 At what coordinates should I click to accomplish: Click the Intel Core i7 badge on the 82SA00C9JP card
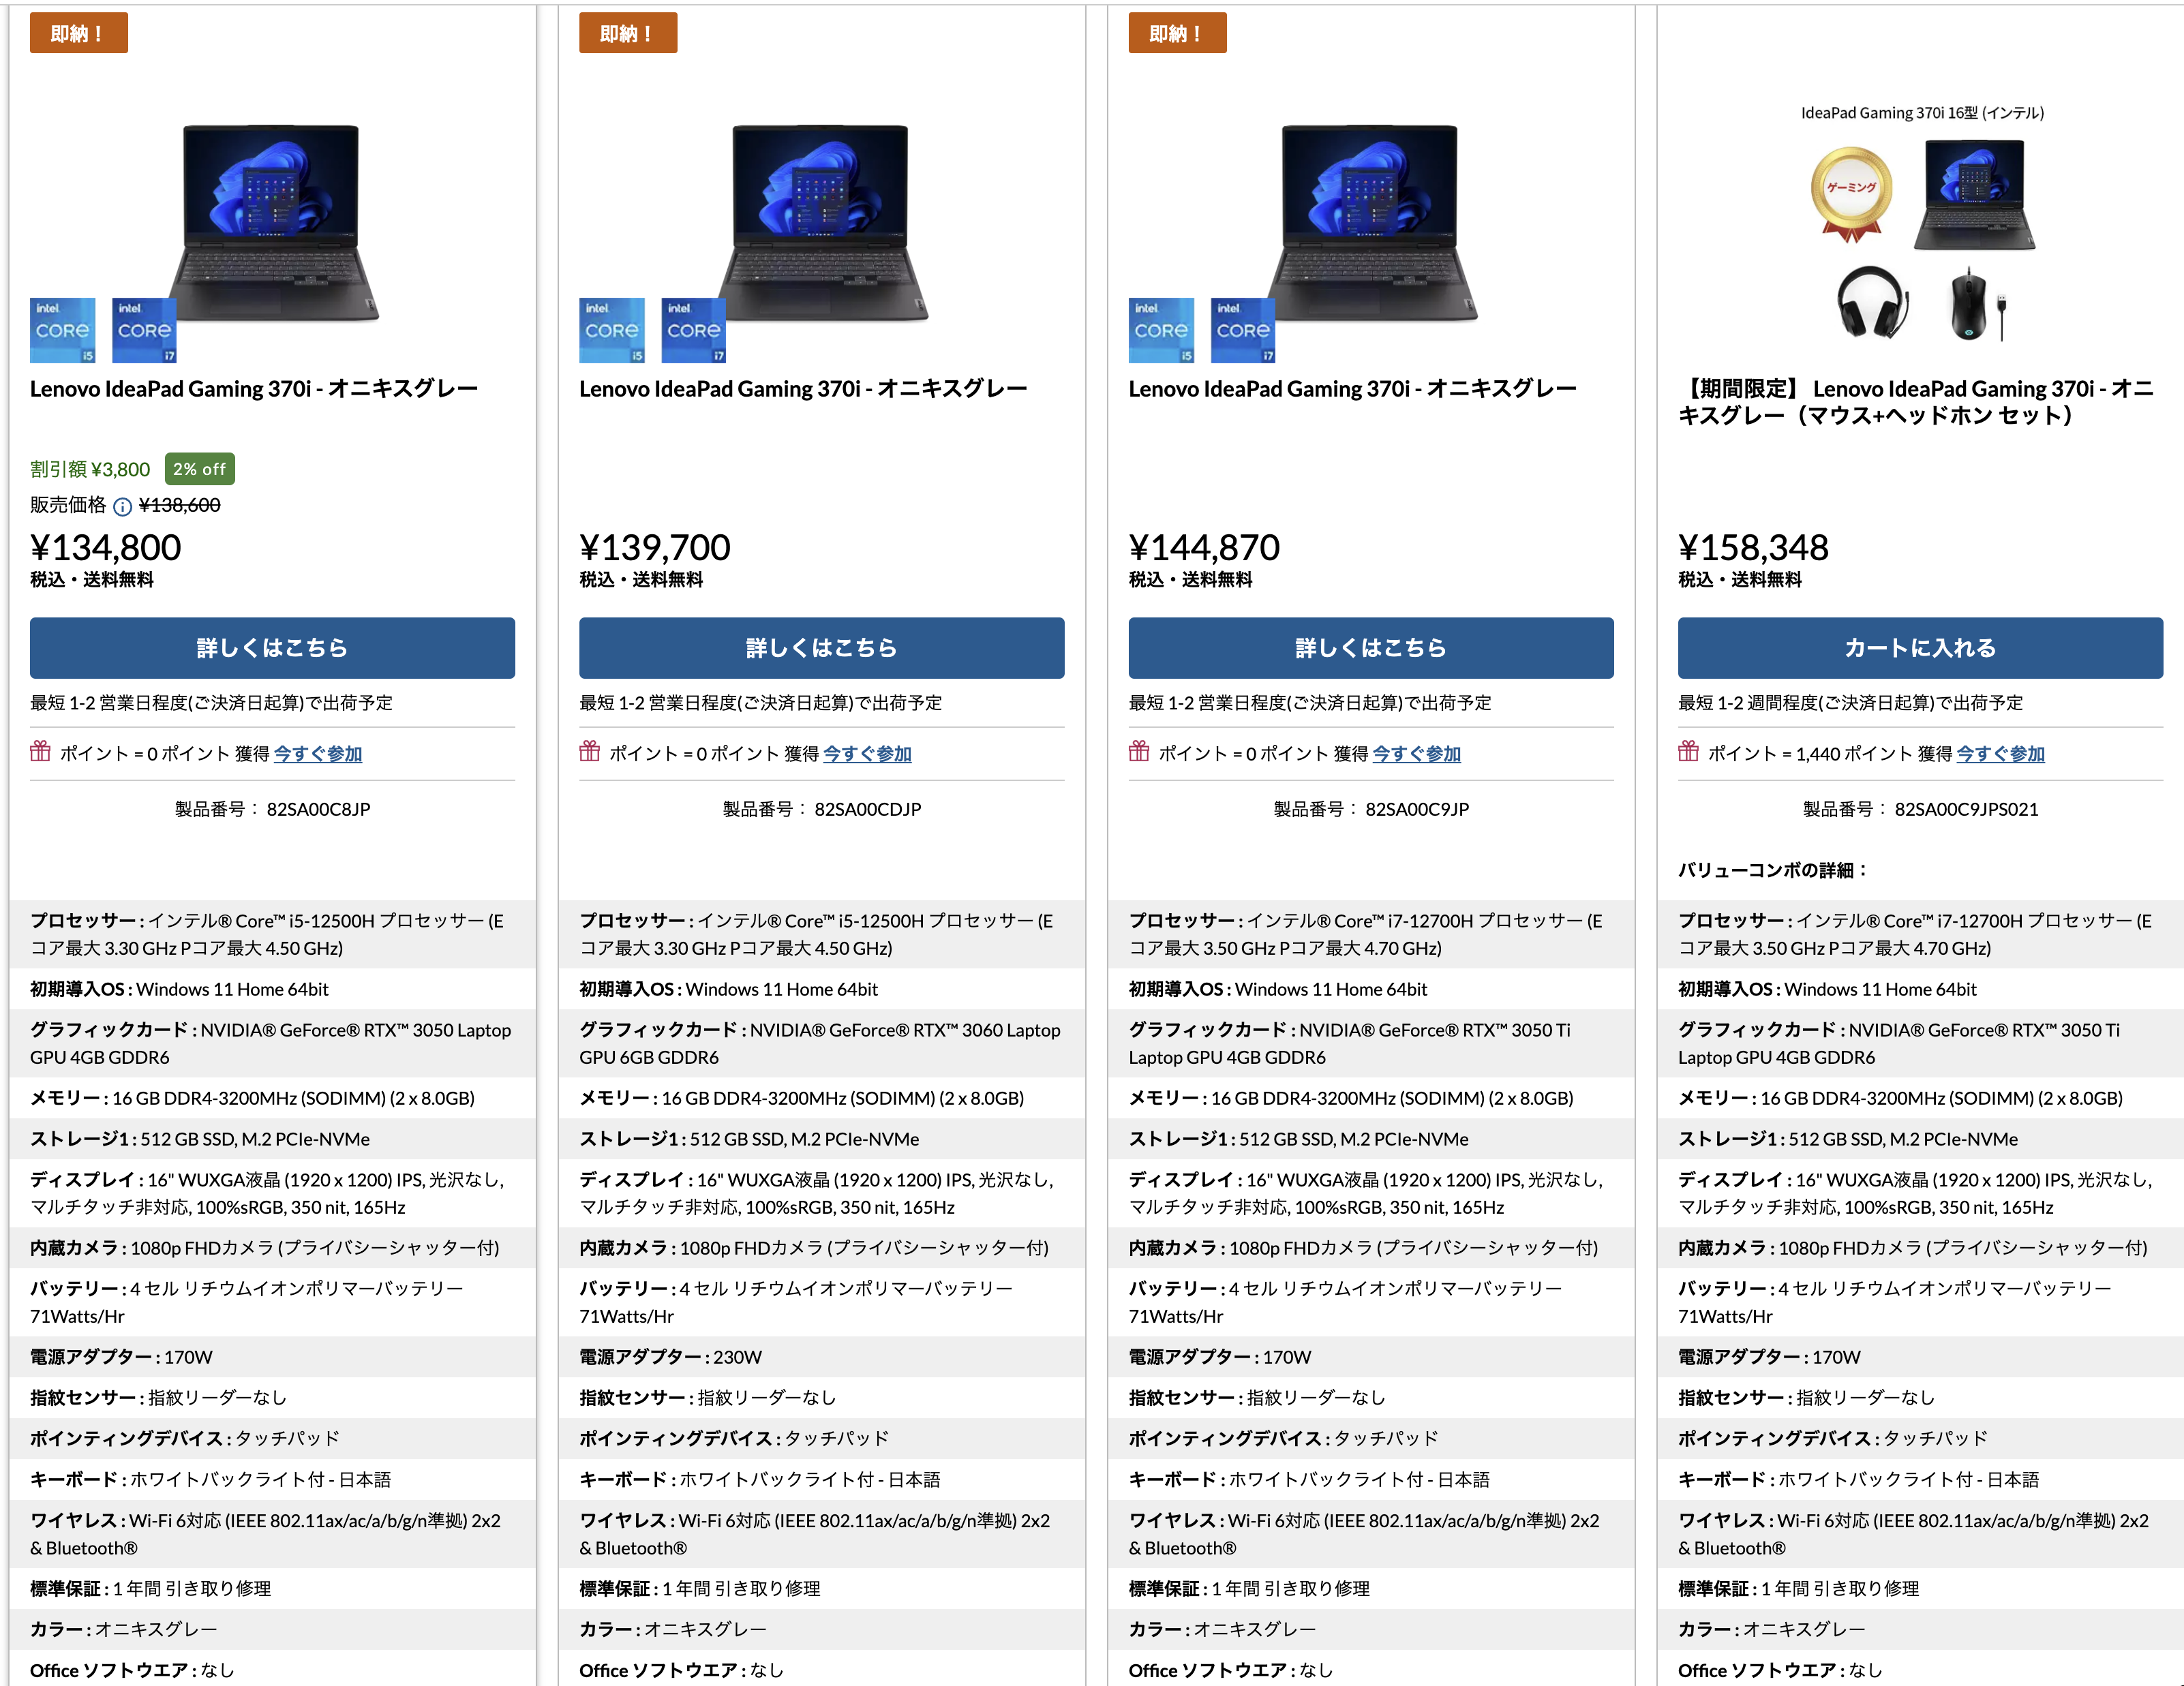[1243, 330]
